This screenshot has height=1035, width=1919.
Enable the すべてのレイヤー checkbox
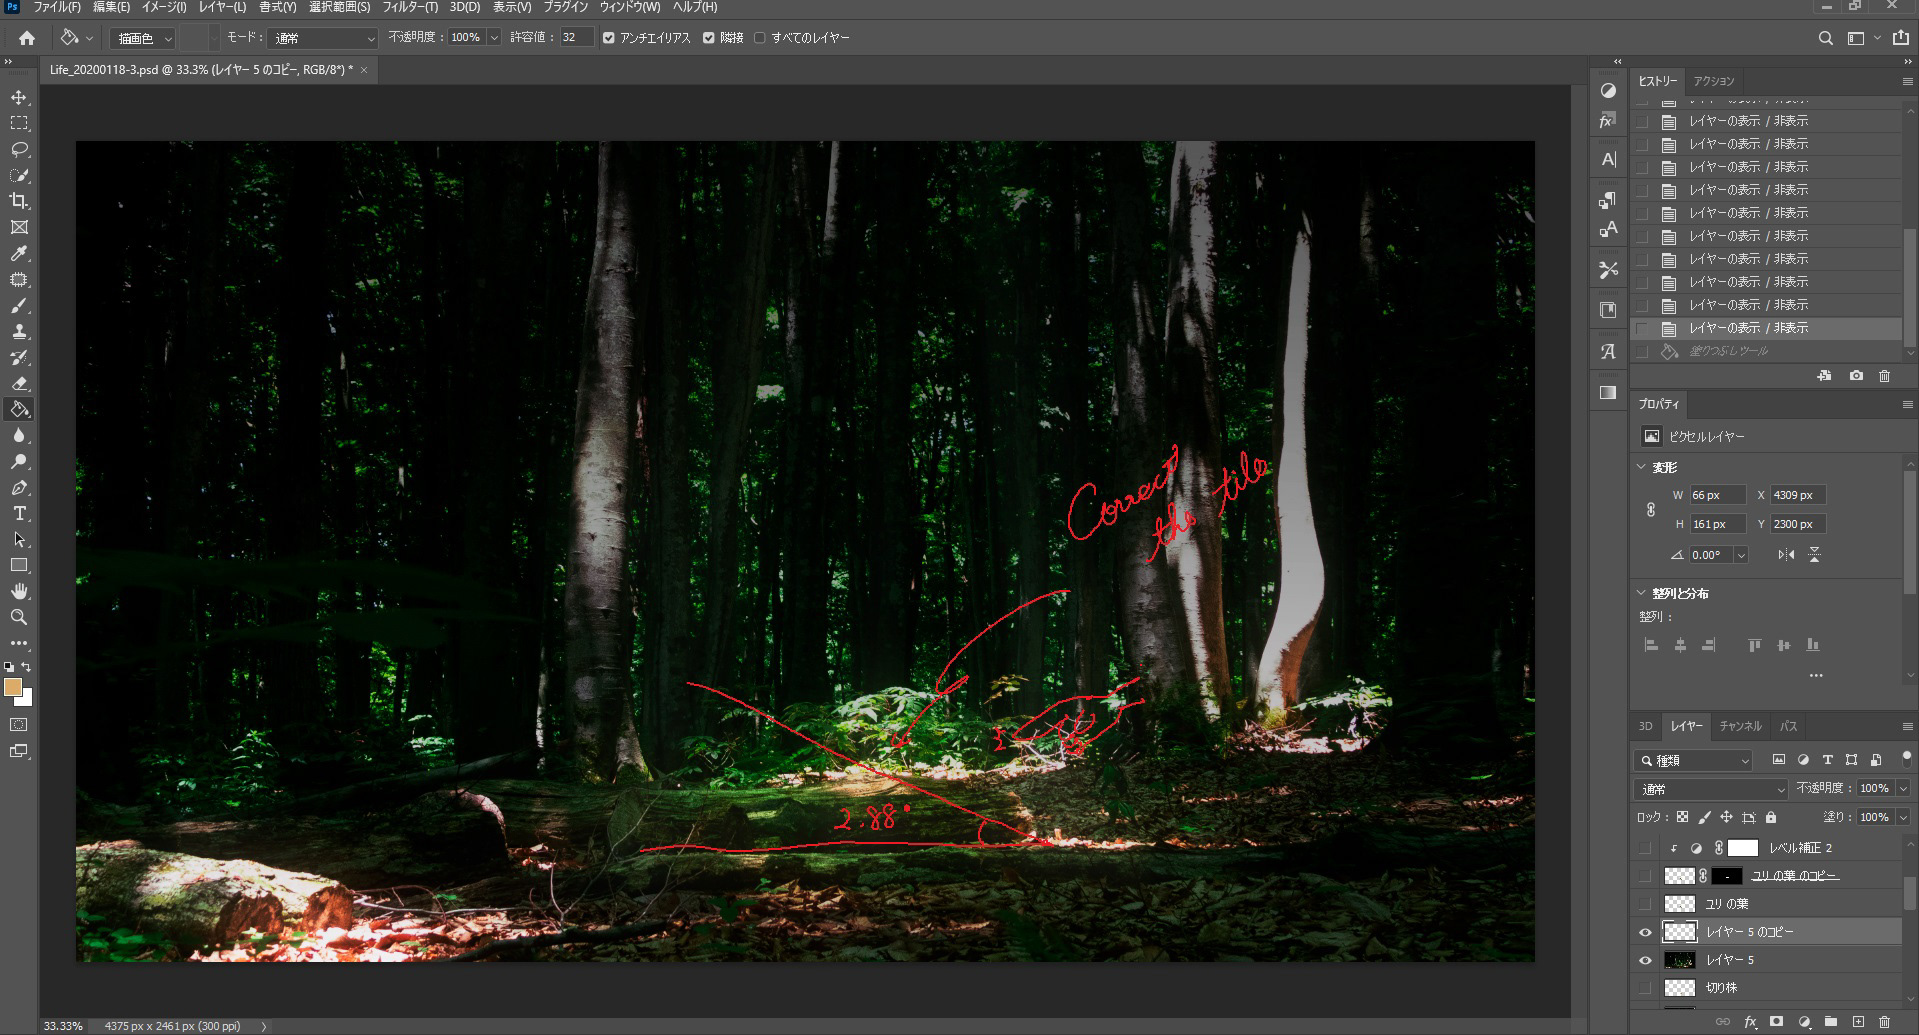[x=760, y=38]
